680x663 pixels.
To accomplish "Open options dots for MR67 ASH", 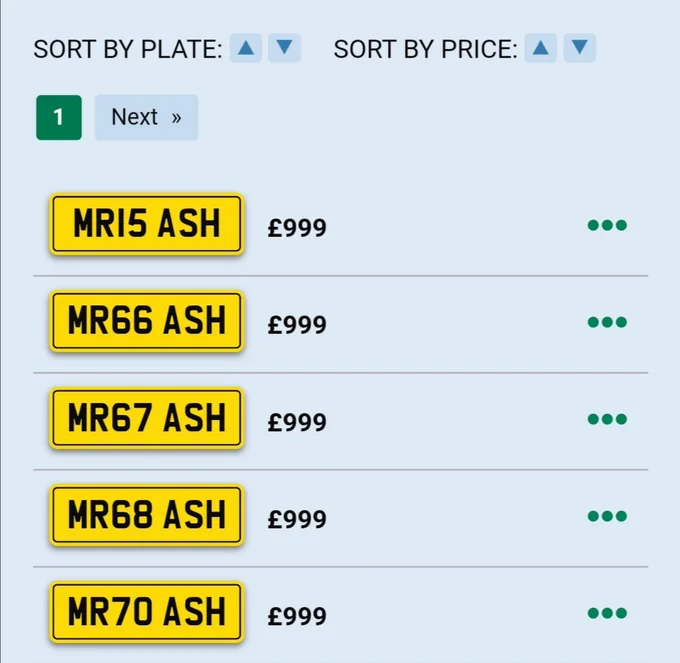I will click(x=607, y=419).
